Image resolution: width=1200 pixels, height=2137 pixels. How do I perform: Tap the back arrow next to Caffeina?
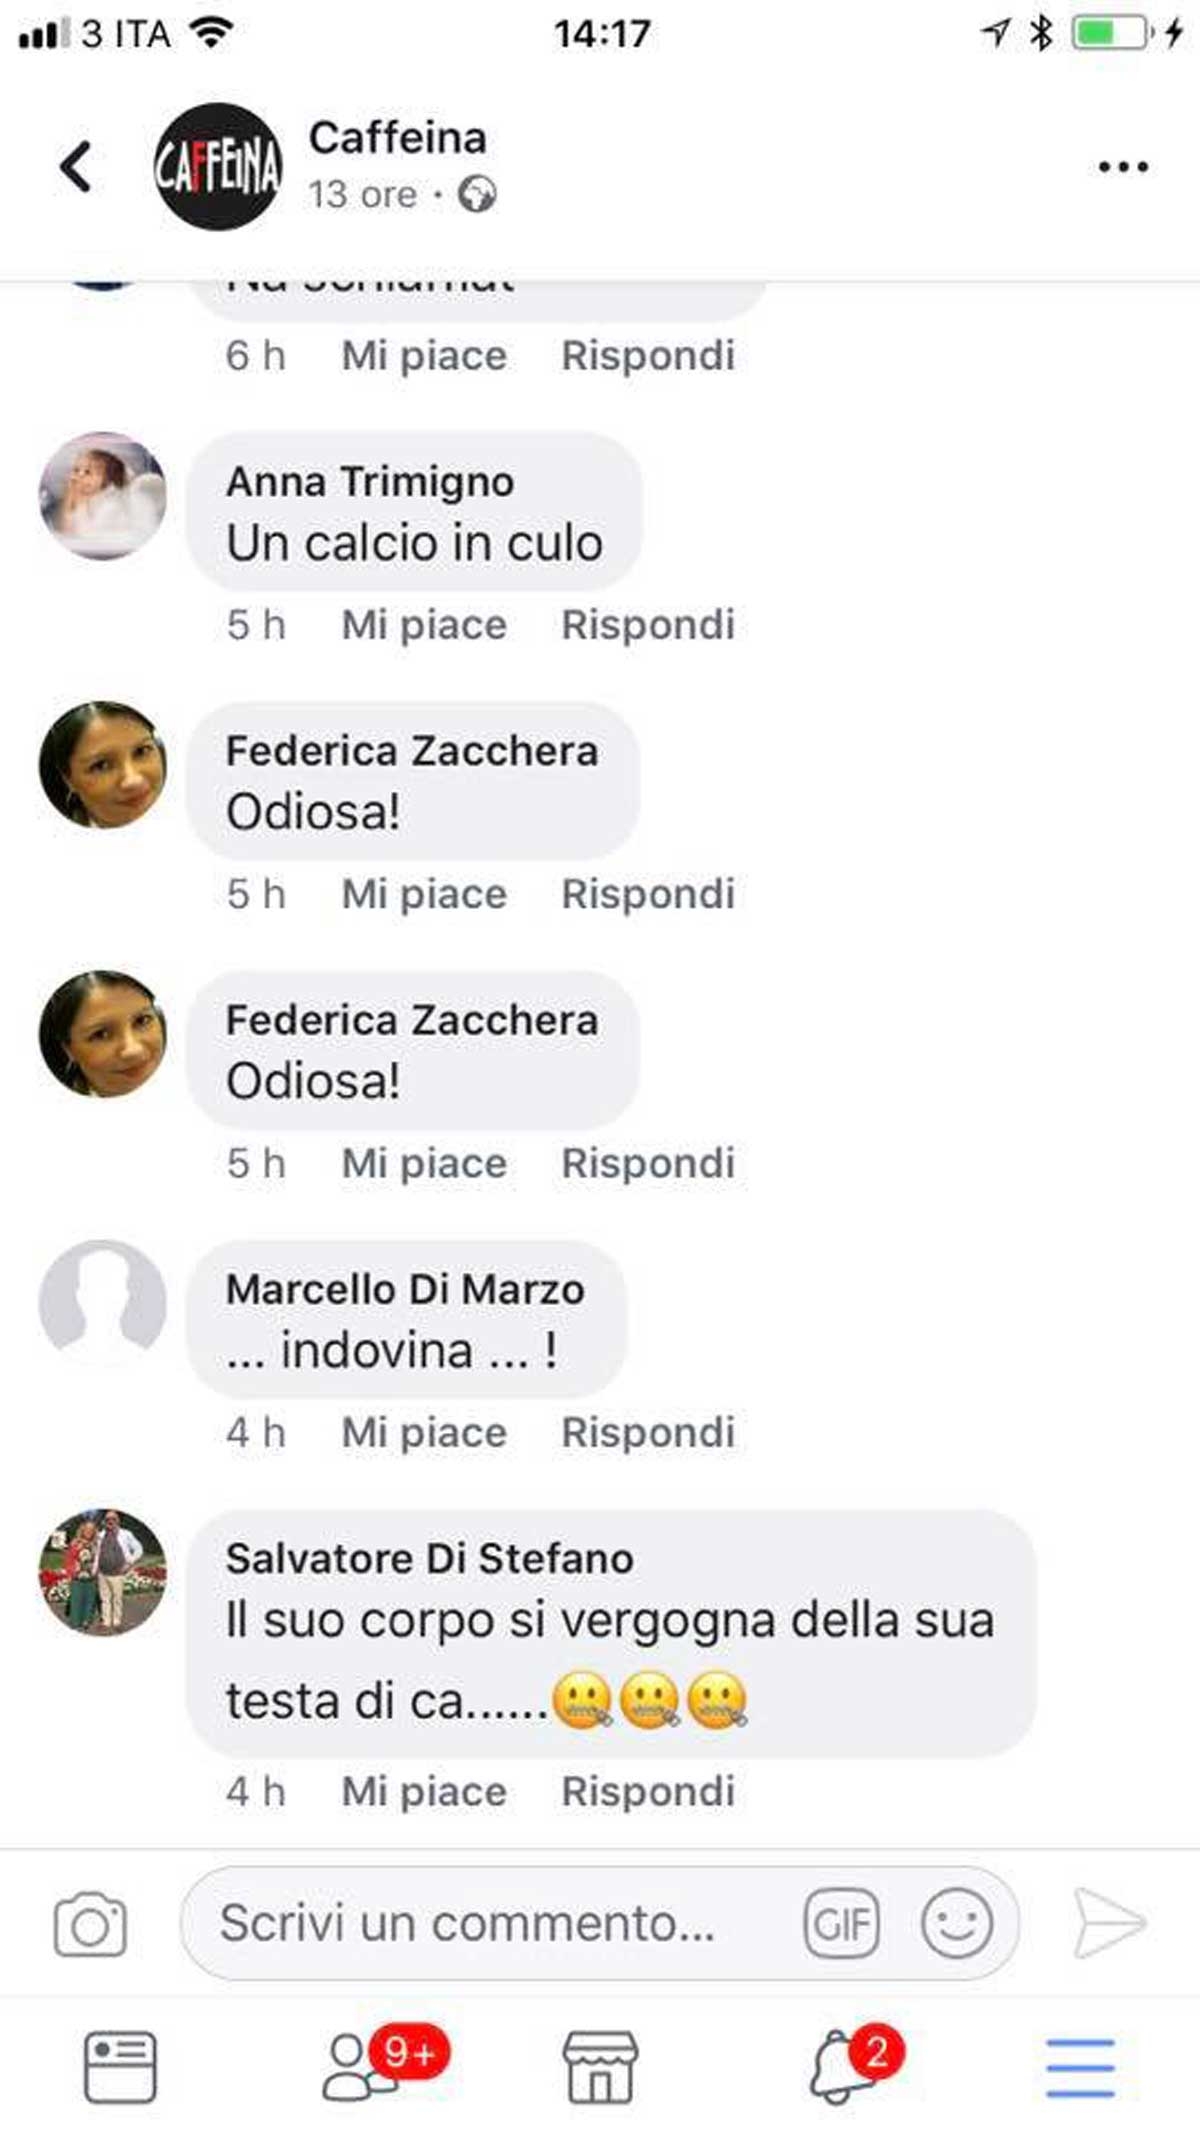click(76, 166)
